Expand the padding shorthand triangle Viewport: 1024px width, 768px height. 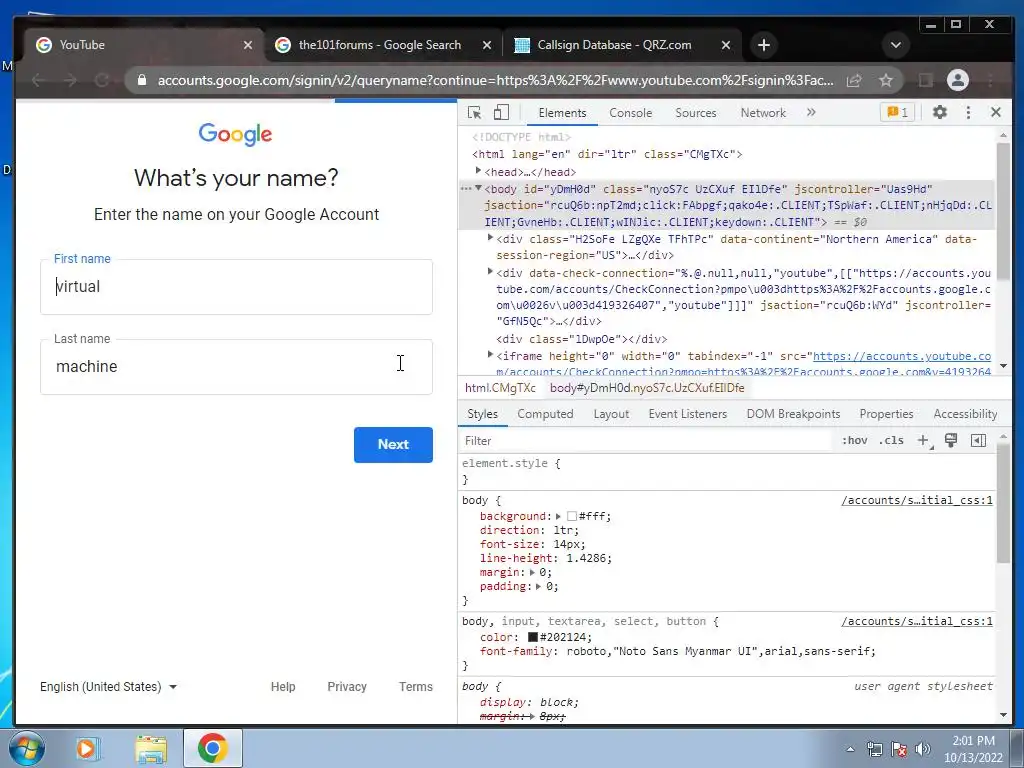pos(538,586)
